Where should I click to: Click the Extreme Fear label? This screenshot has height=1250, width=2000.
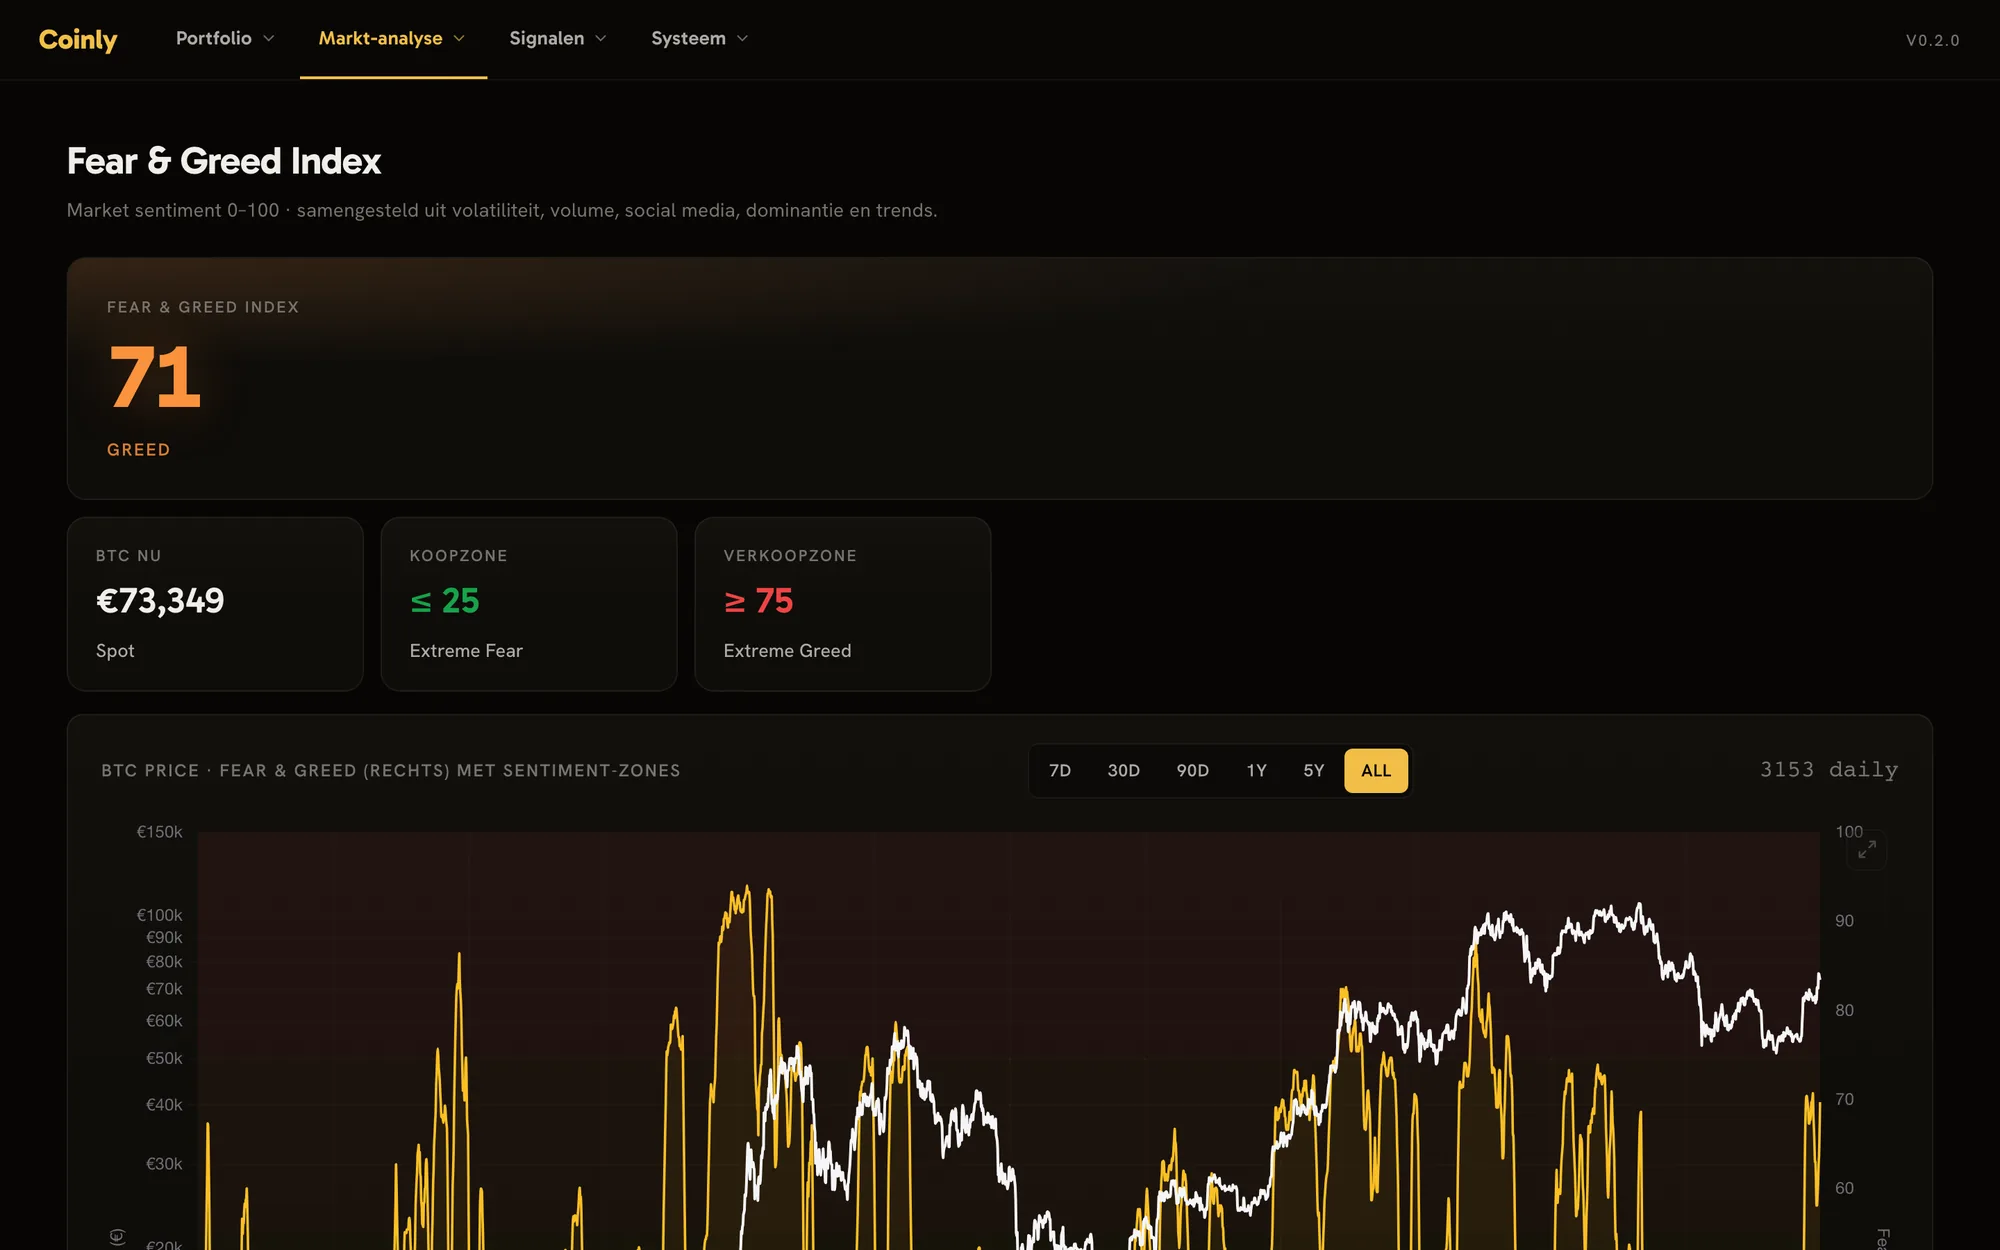click(x=466, y=651)
